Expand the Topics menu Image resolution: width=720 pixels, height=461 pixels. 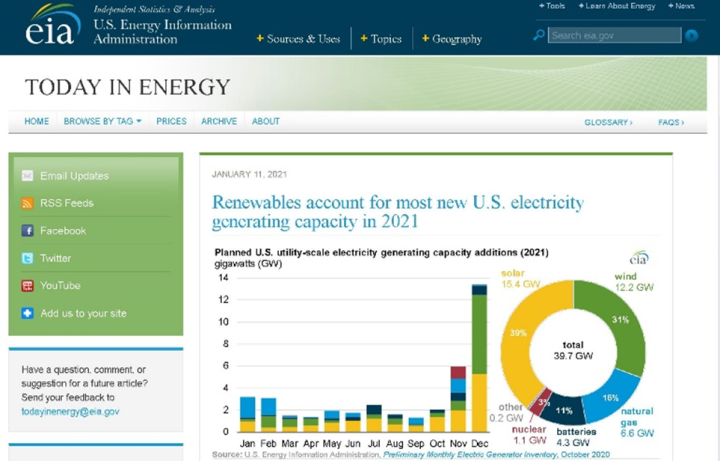click(381, 39)
